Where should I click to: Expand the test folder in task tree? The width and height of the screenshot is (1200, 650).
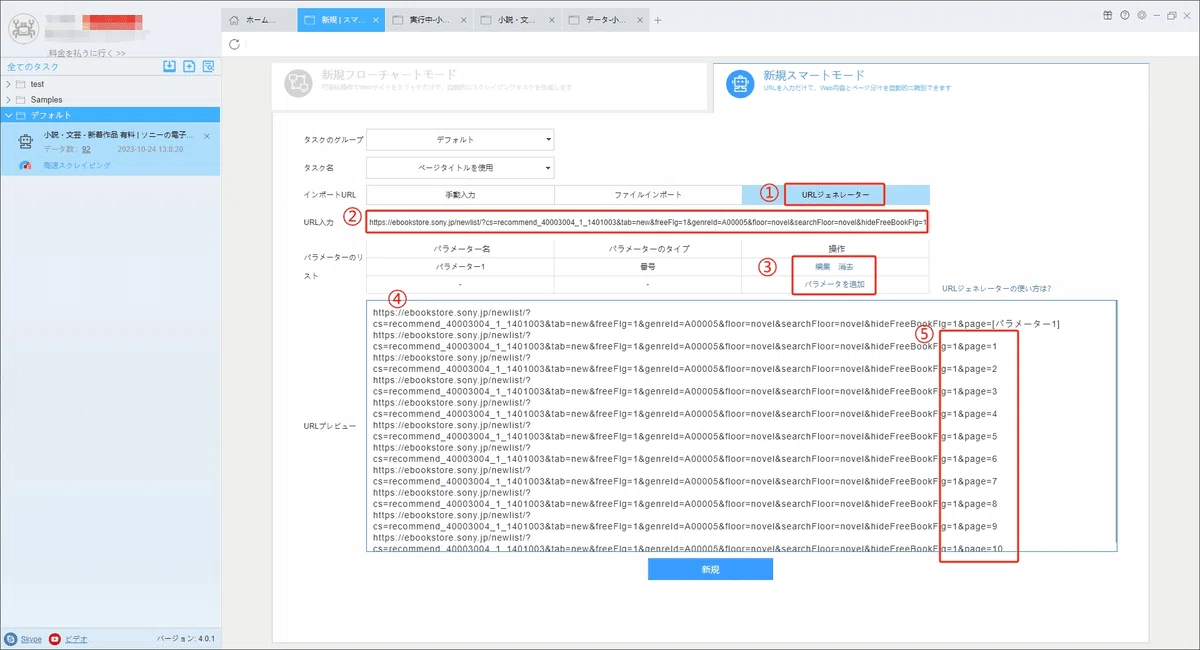click(9, 84)
